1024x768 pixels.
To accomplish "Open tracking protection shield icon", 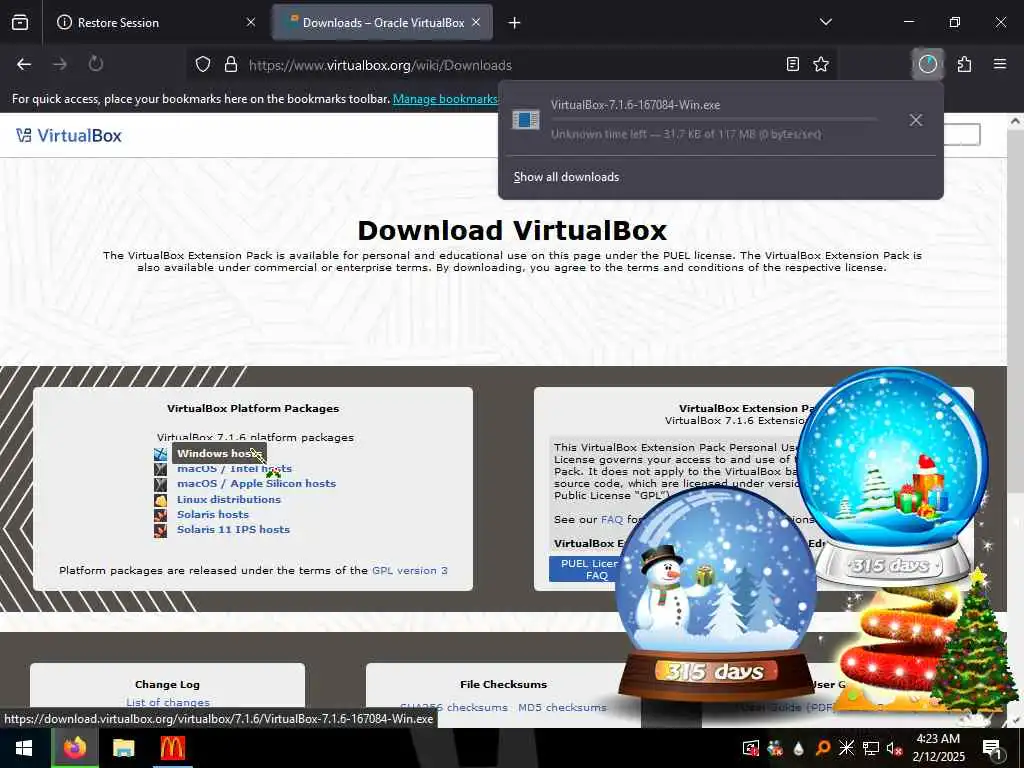I will pos(203,65).
